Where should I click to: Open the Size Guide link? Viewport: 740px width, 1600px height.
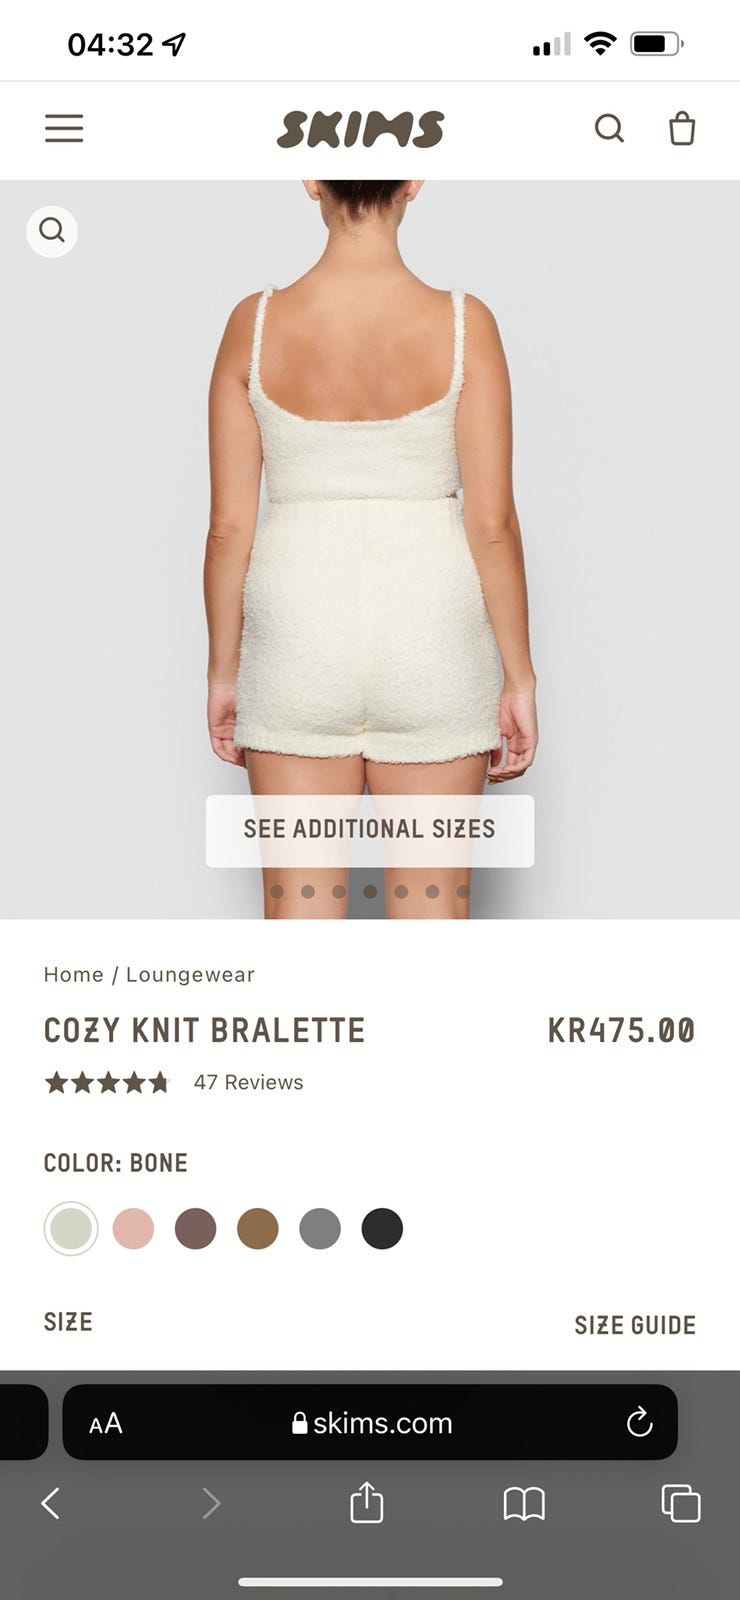635,1325
